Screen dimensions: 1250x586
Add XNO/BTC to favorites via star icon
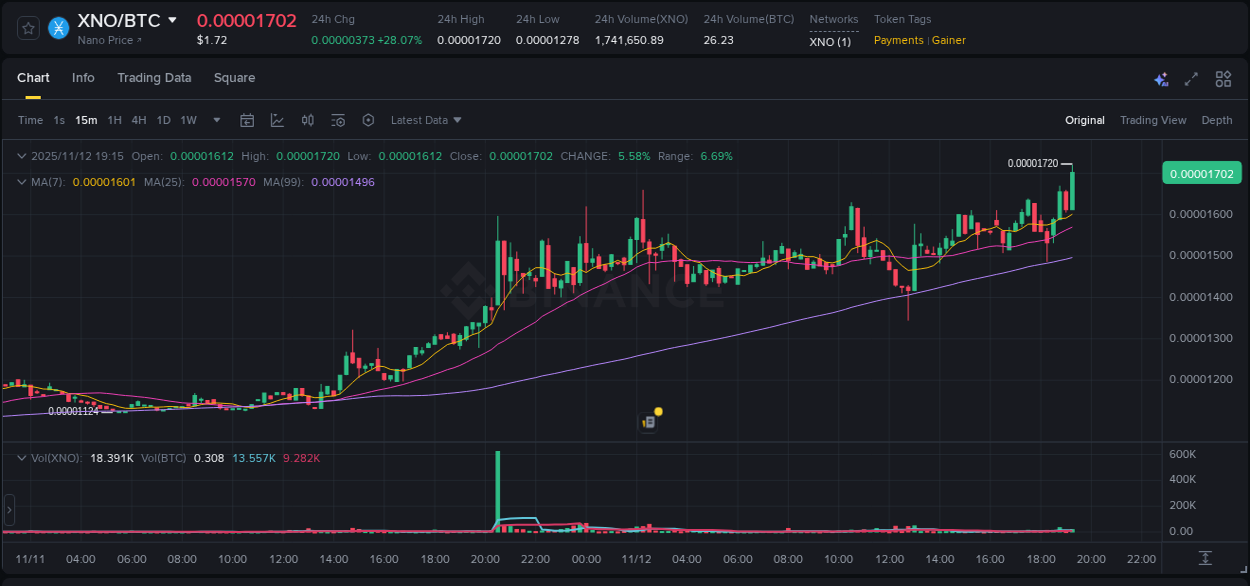(x=27, y=28)
